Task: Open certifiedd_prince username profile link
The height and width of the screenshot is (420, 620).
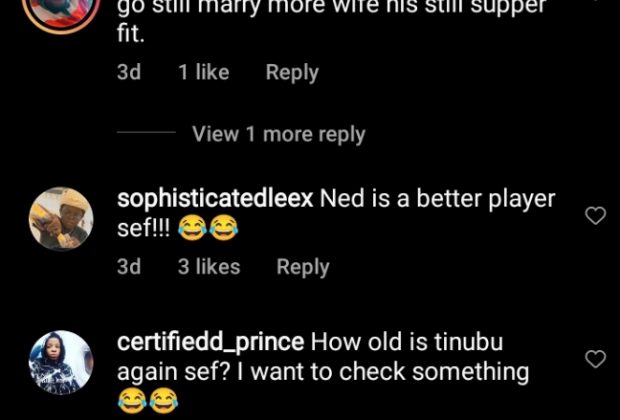Action: [x=210, y=342]
